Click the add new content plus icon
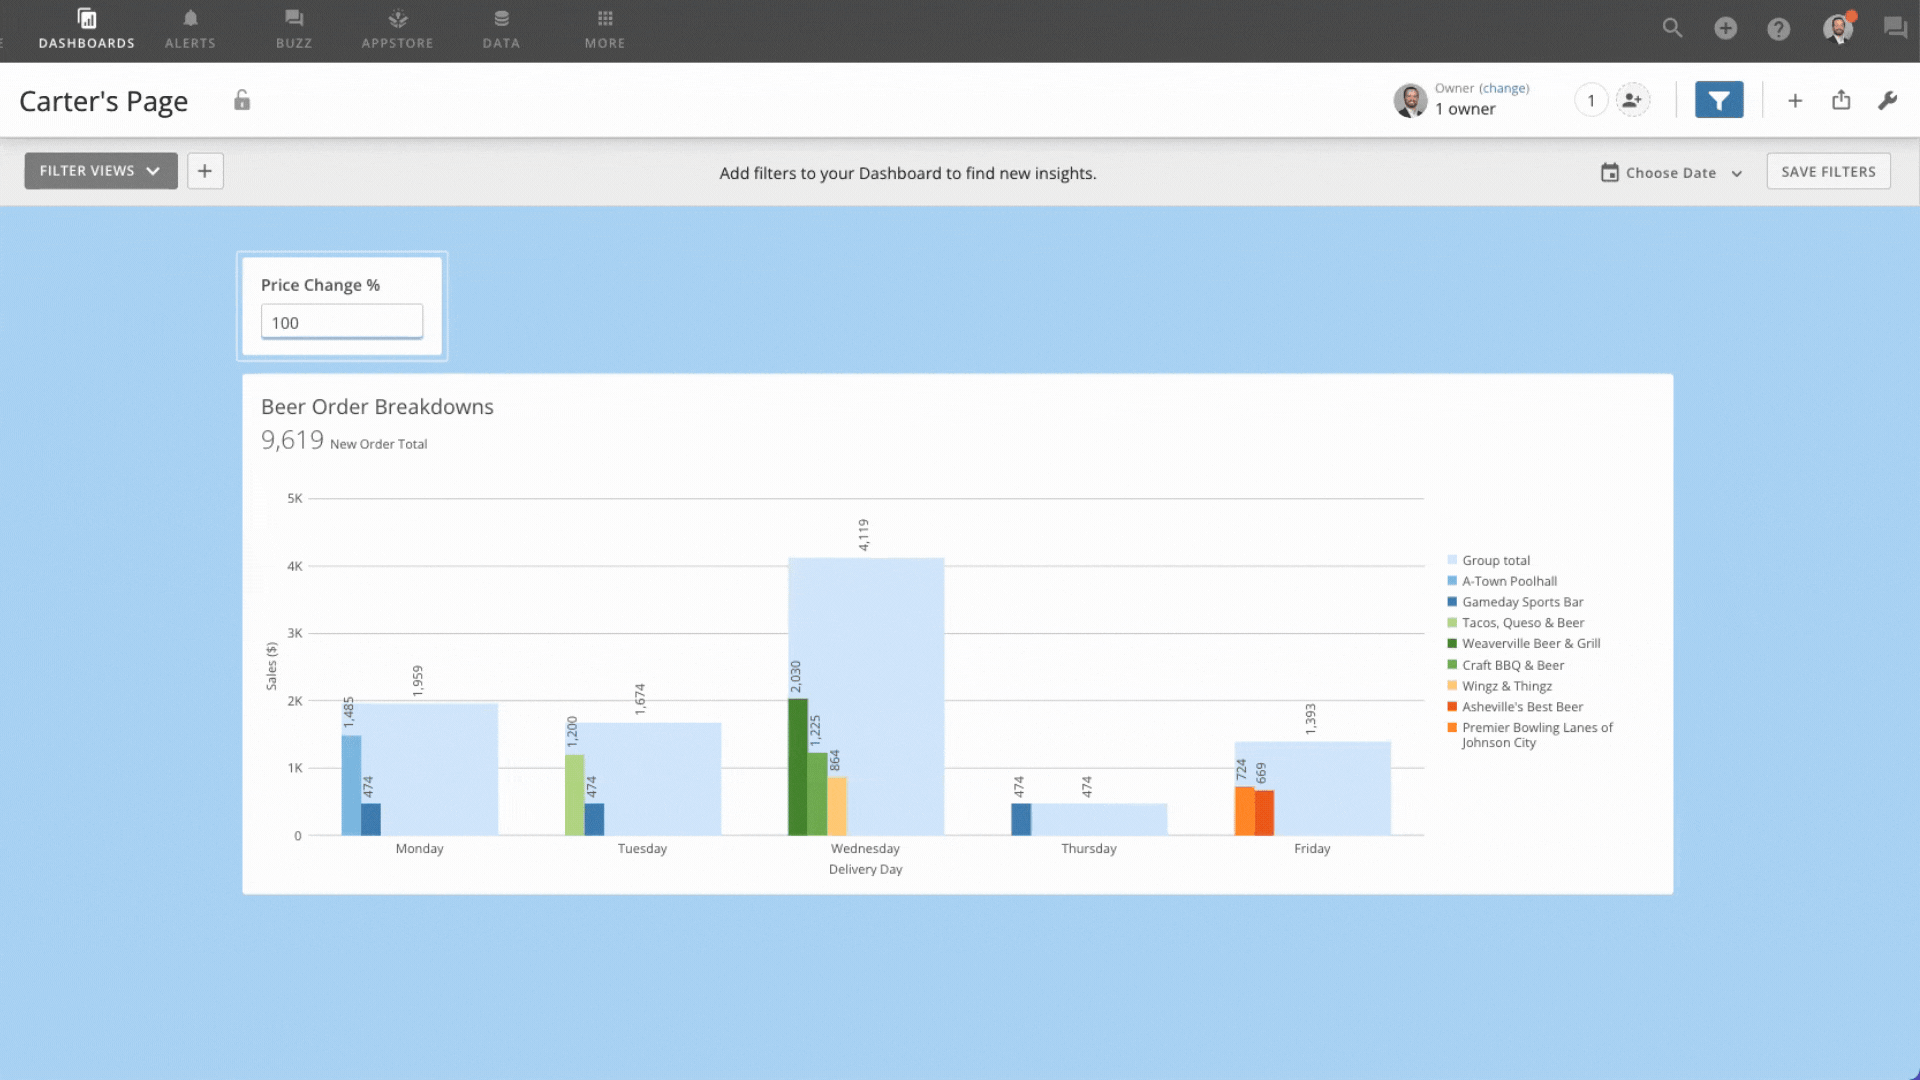Screen dimensions: 1920x1080 point(1726,28)
